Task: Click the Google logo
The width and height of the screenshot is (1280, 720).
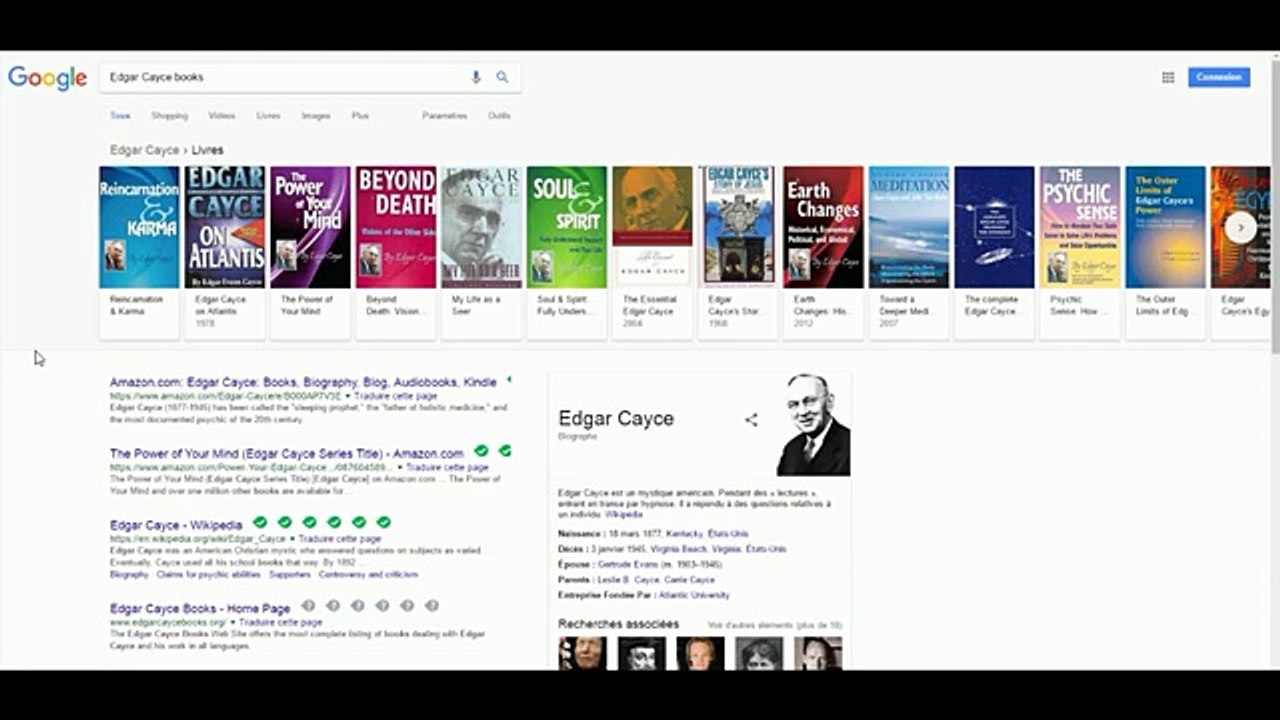Action: point(48,78)
